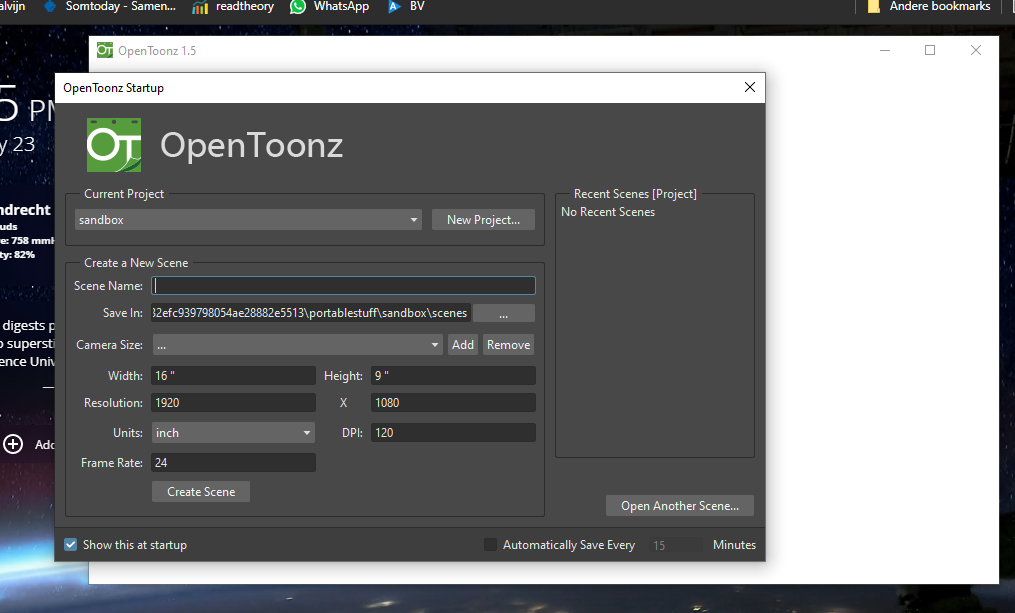Click the Remove button next to Camera Size
This screenshot has width=1015, height=613.
[x=508, y=344]
